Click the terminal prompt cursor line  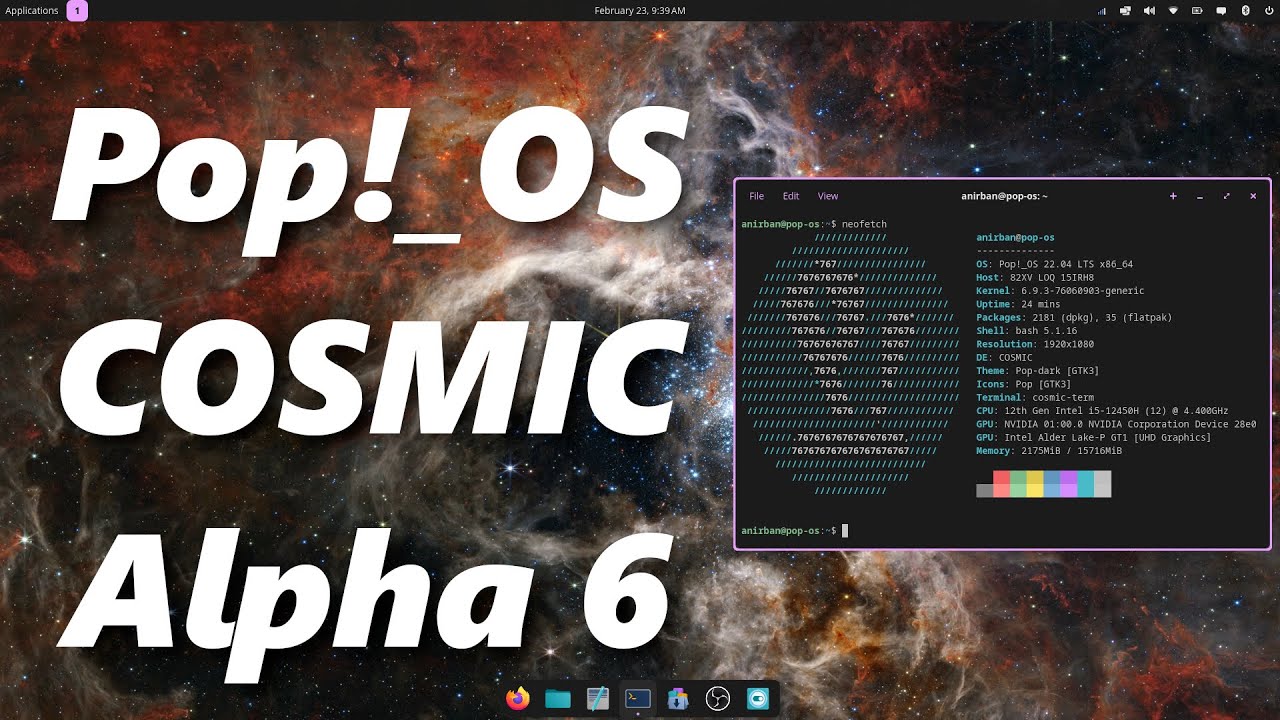pyautogui.click(x=795, y=531)
